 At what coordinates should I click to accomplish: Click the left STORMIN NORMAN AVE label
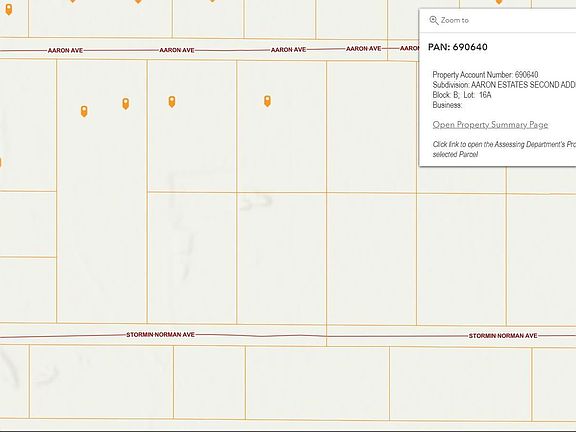tap(161, 335)
